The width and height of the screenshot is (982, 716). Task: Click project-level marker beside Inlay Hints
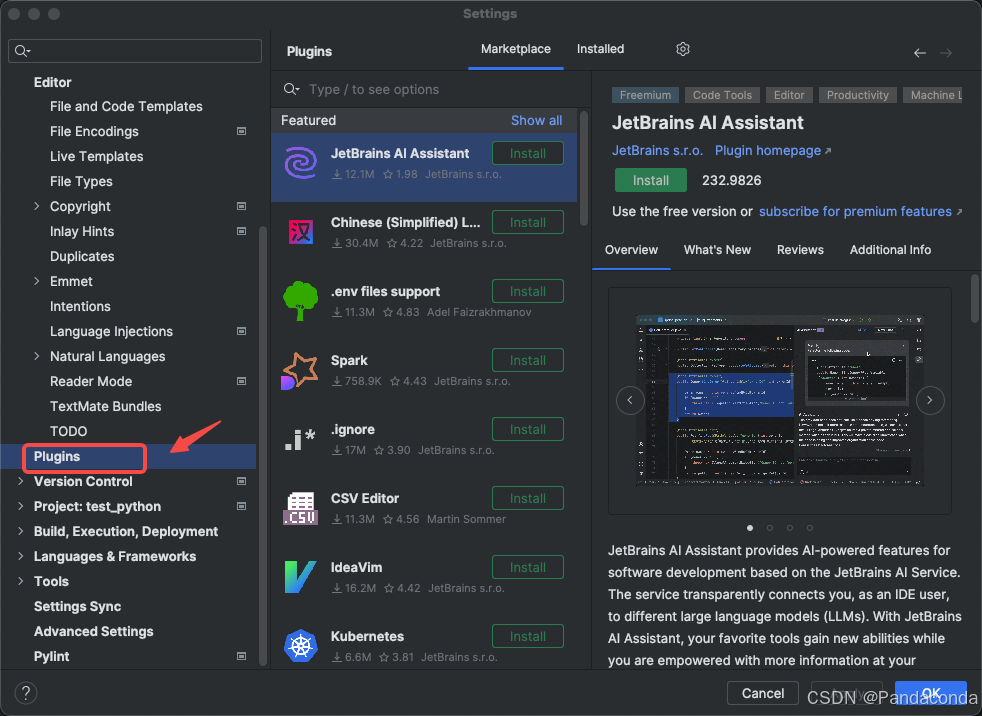[241, 231]
